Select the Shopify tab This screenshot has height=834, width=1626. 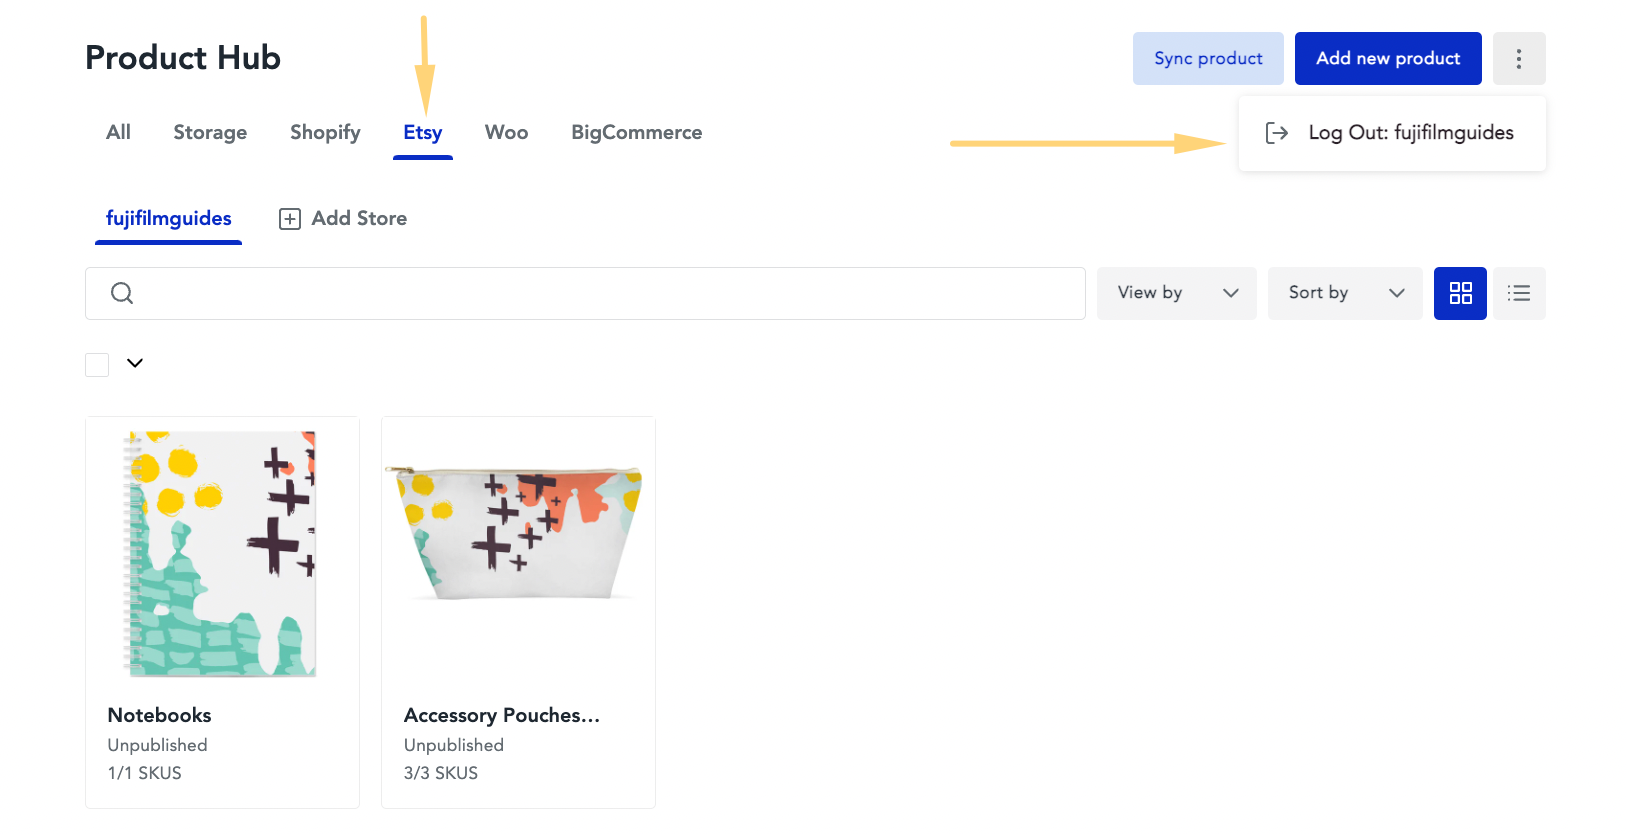point(325,132)
